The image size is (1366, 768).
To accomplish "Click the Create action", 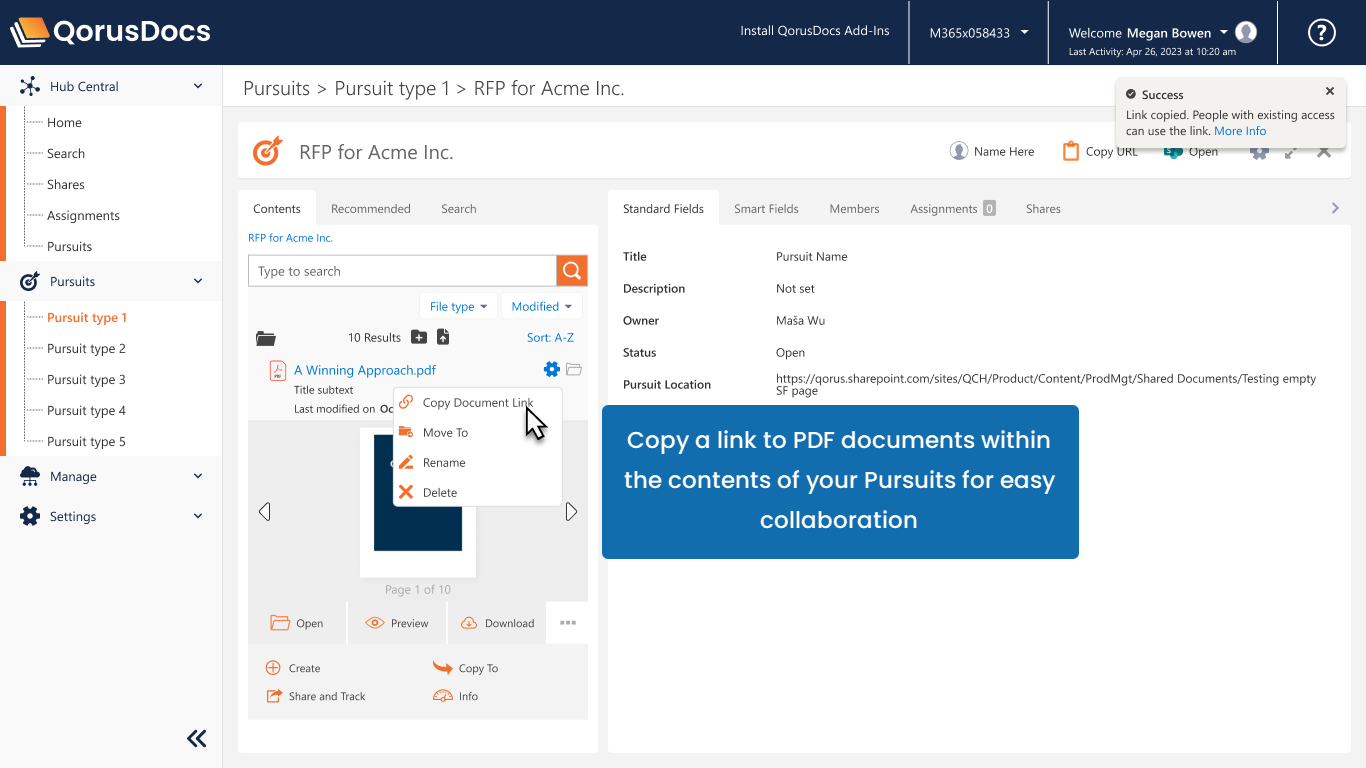I will [x=293, y=668].
